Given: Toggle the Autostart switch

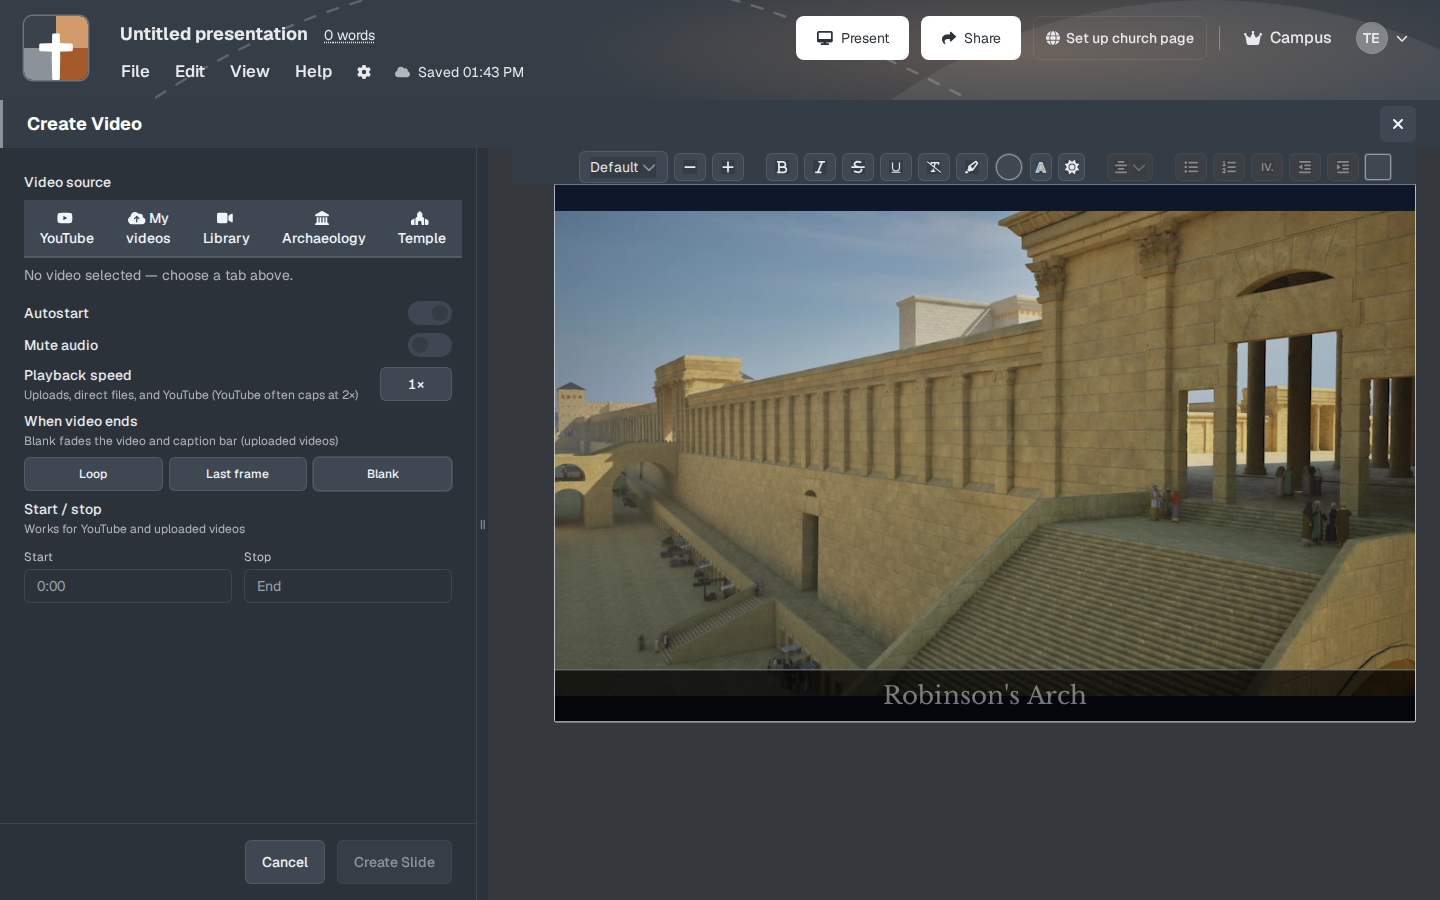Looking at the screenshot, I should (430, 313).
